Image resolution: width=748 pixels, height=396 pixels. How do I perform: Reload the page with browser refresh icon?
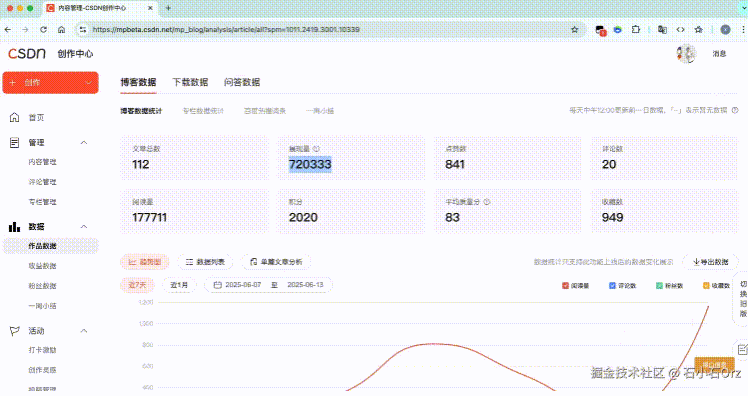click(x=43, y=30)
